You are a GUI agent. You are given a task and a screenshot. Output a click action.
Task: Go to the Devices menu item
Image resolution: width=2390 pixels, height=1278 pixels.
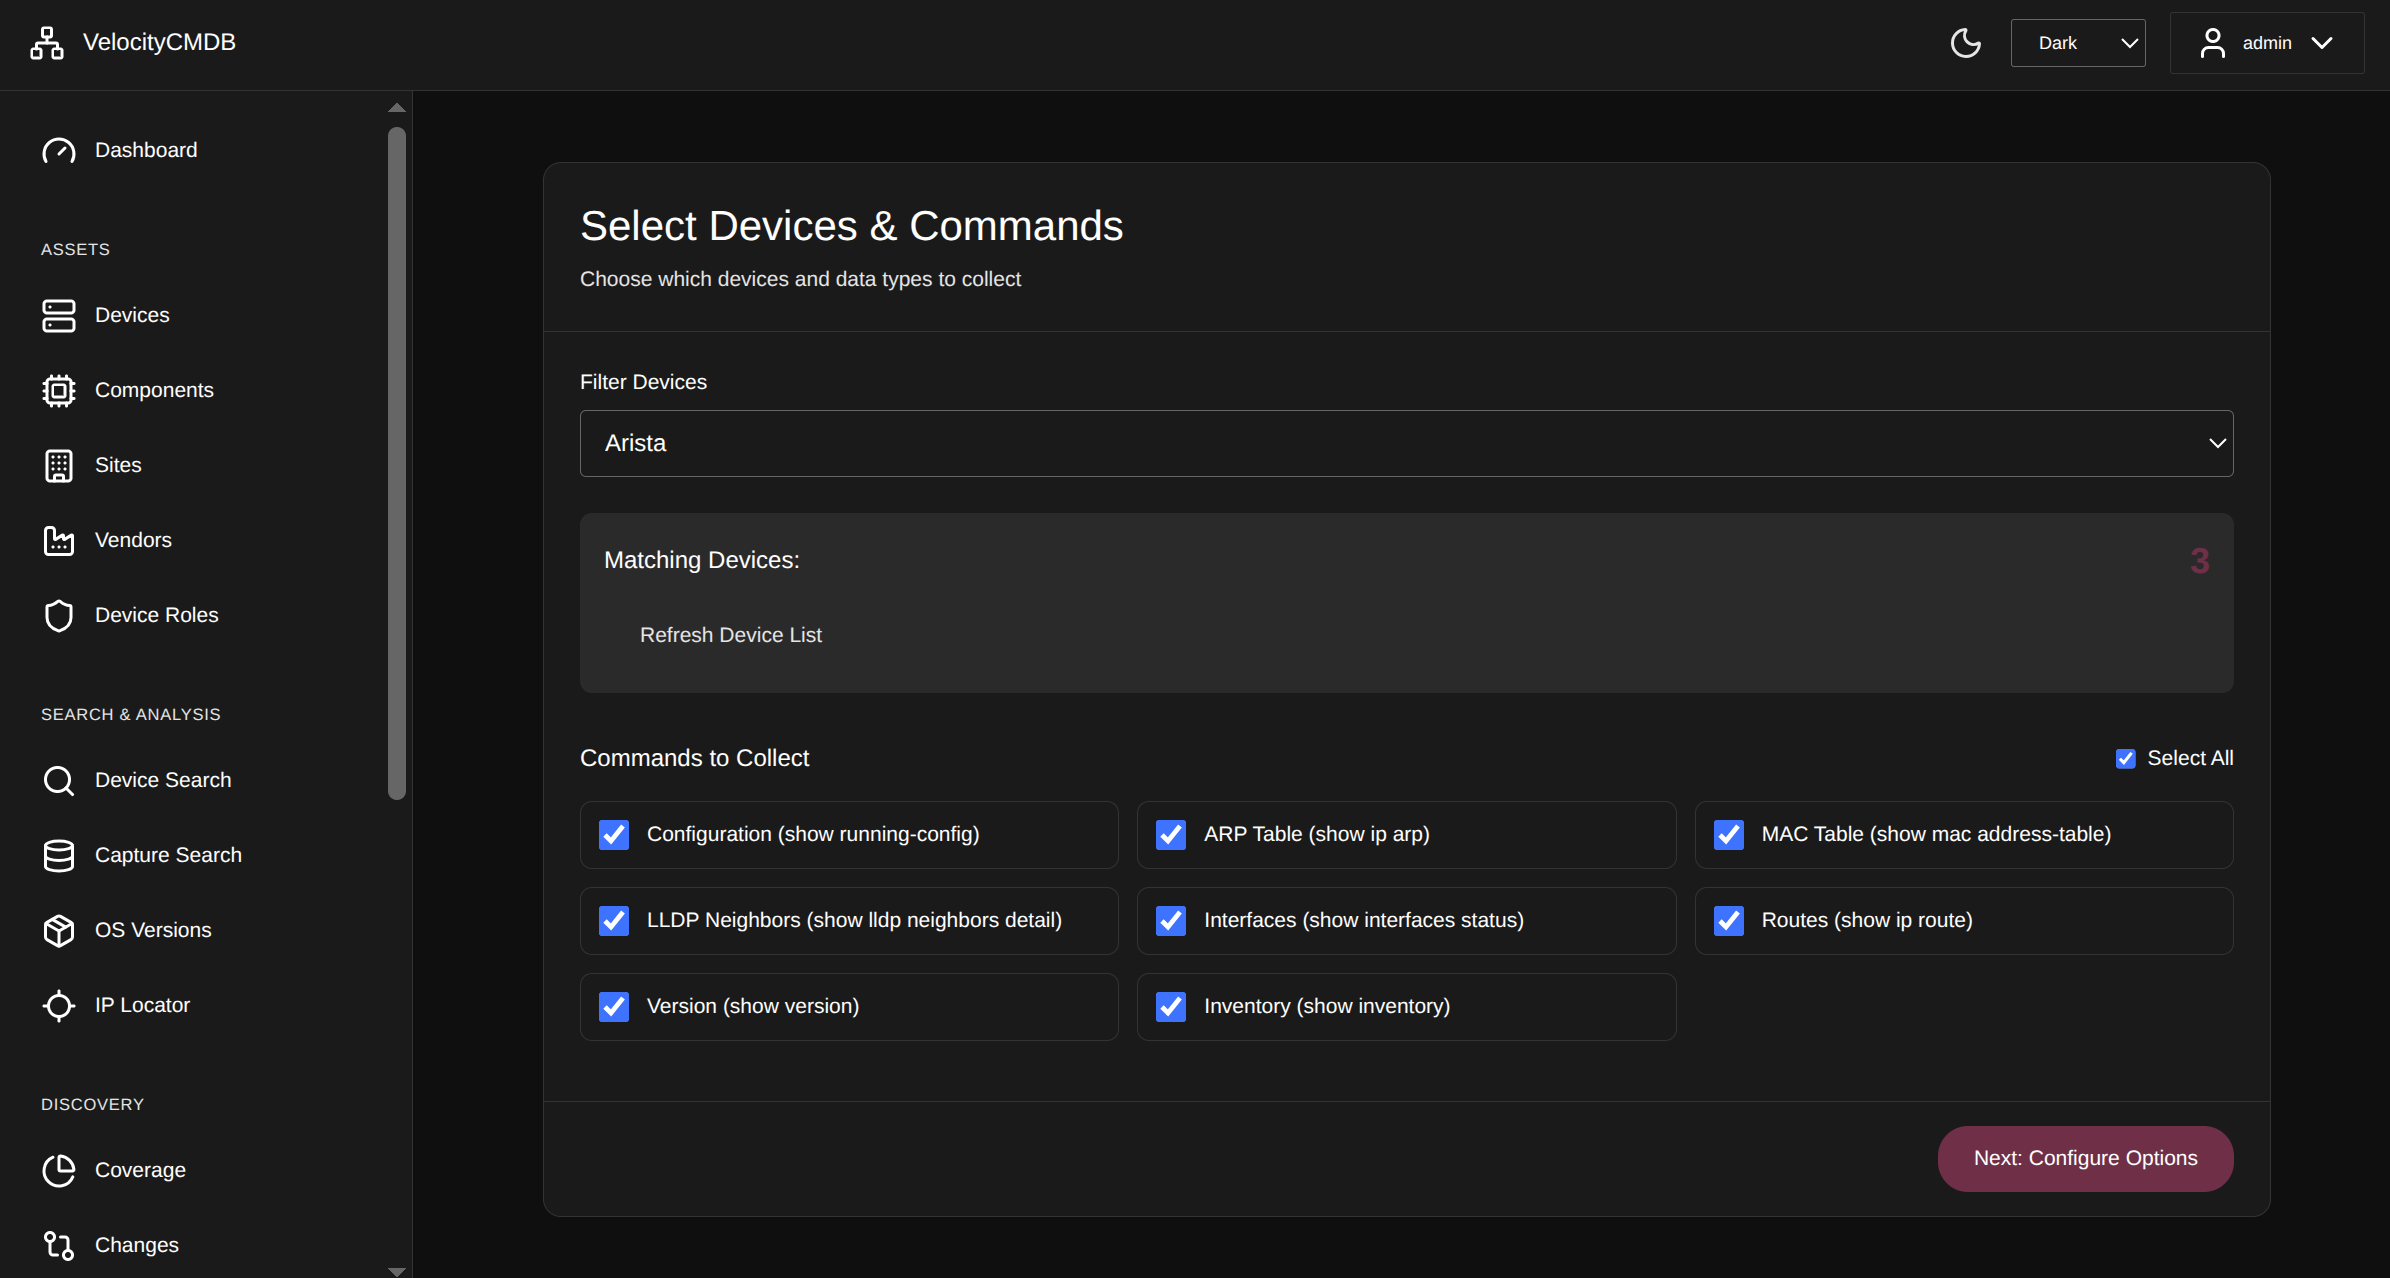click(x=132, y=315)
